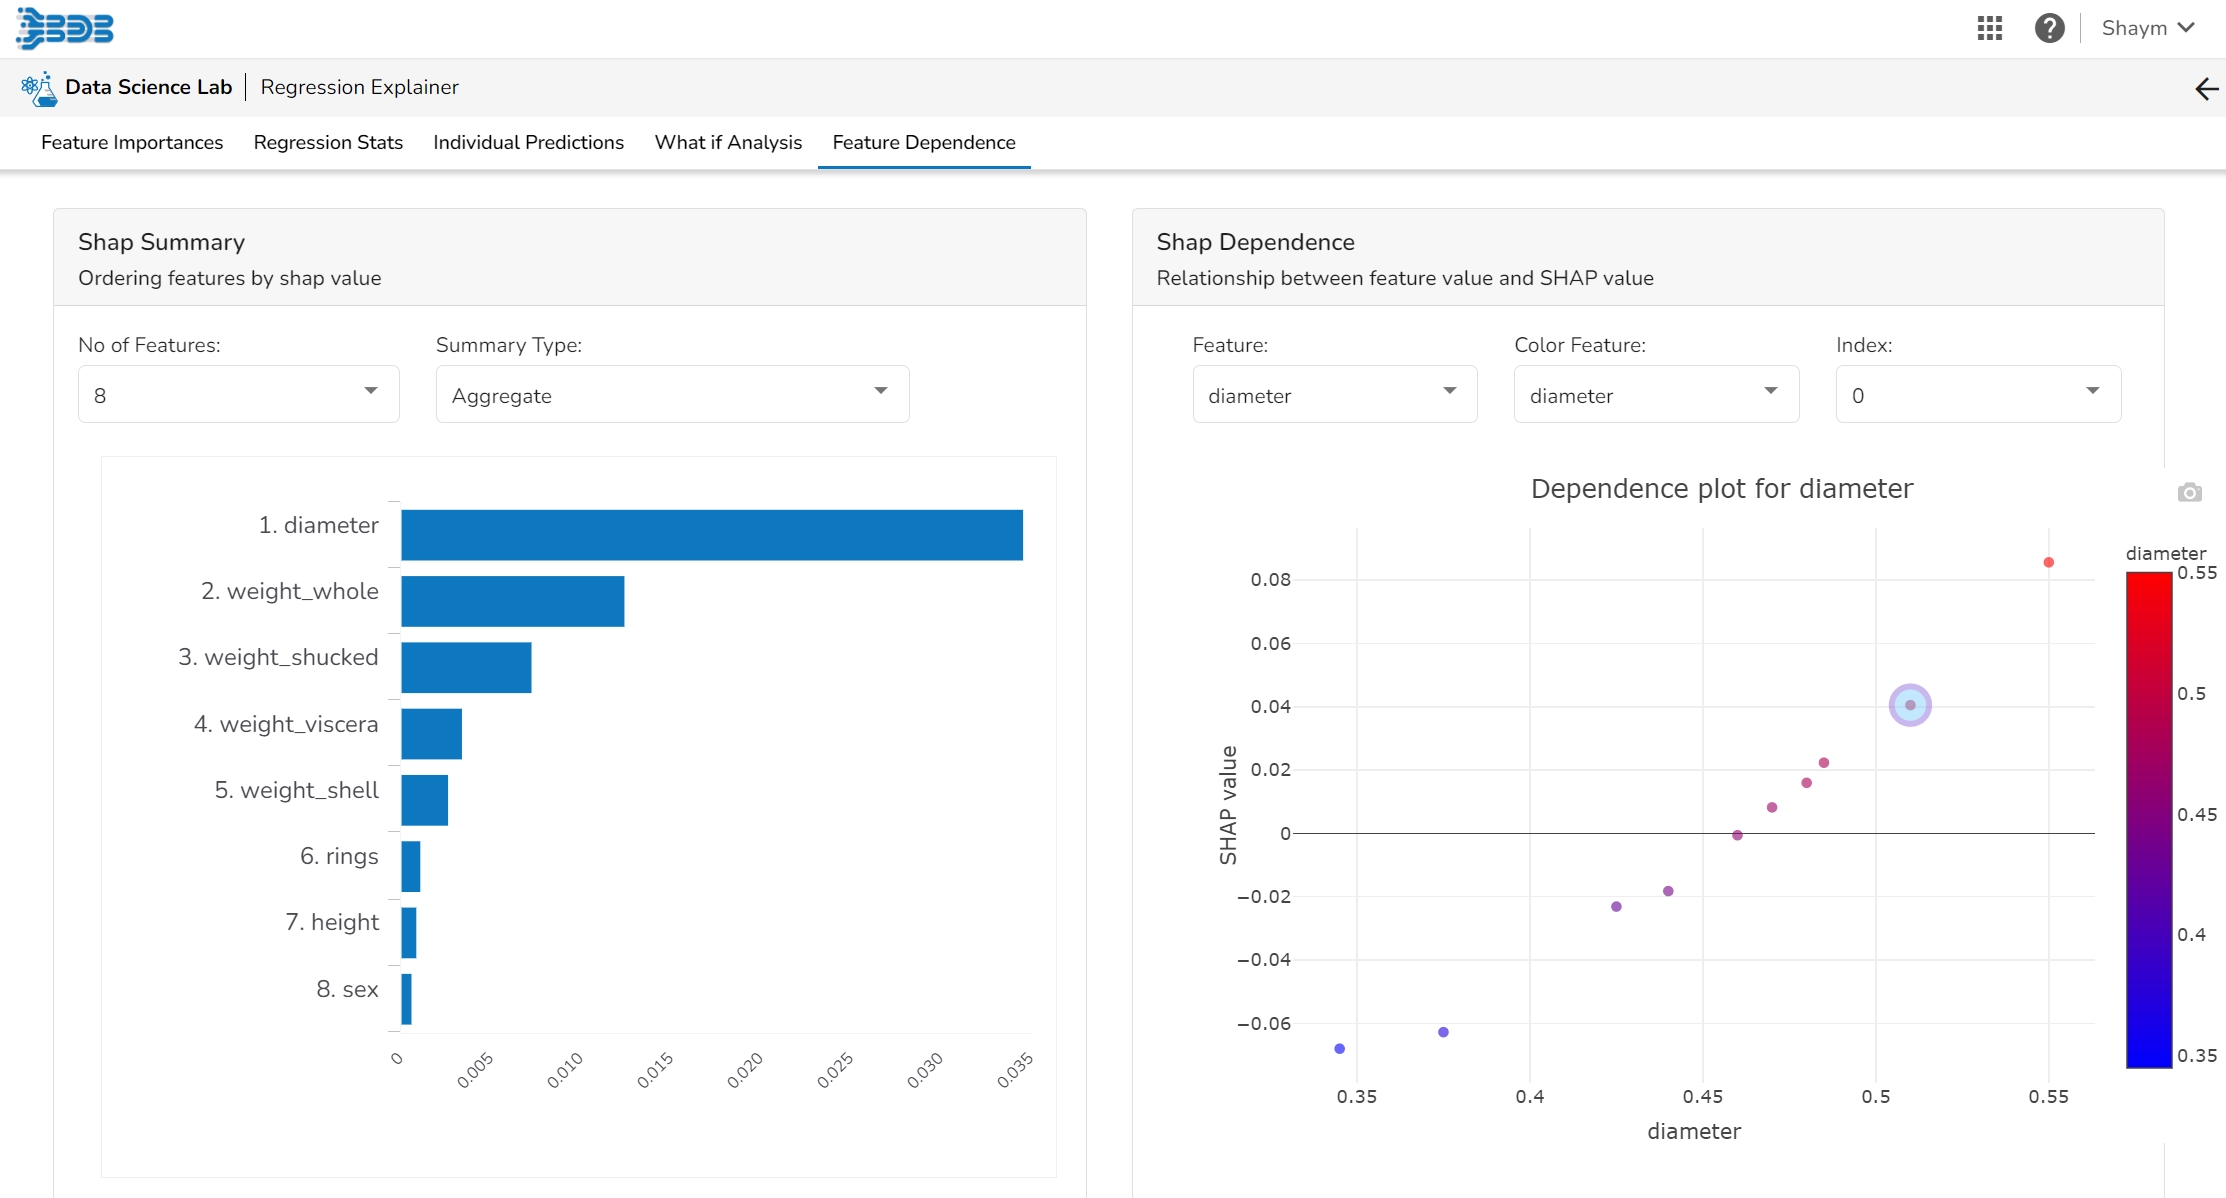Open the apps grid menu icon
Viewport: 2226px width, 1198px height.
tap(1989, 28)
